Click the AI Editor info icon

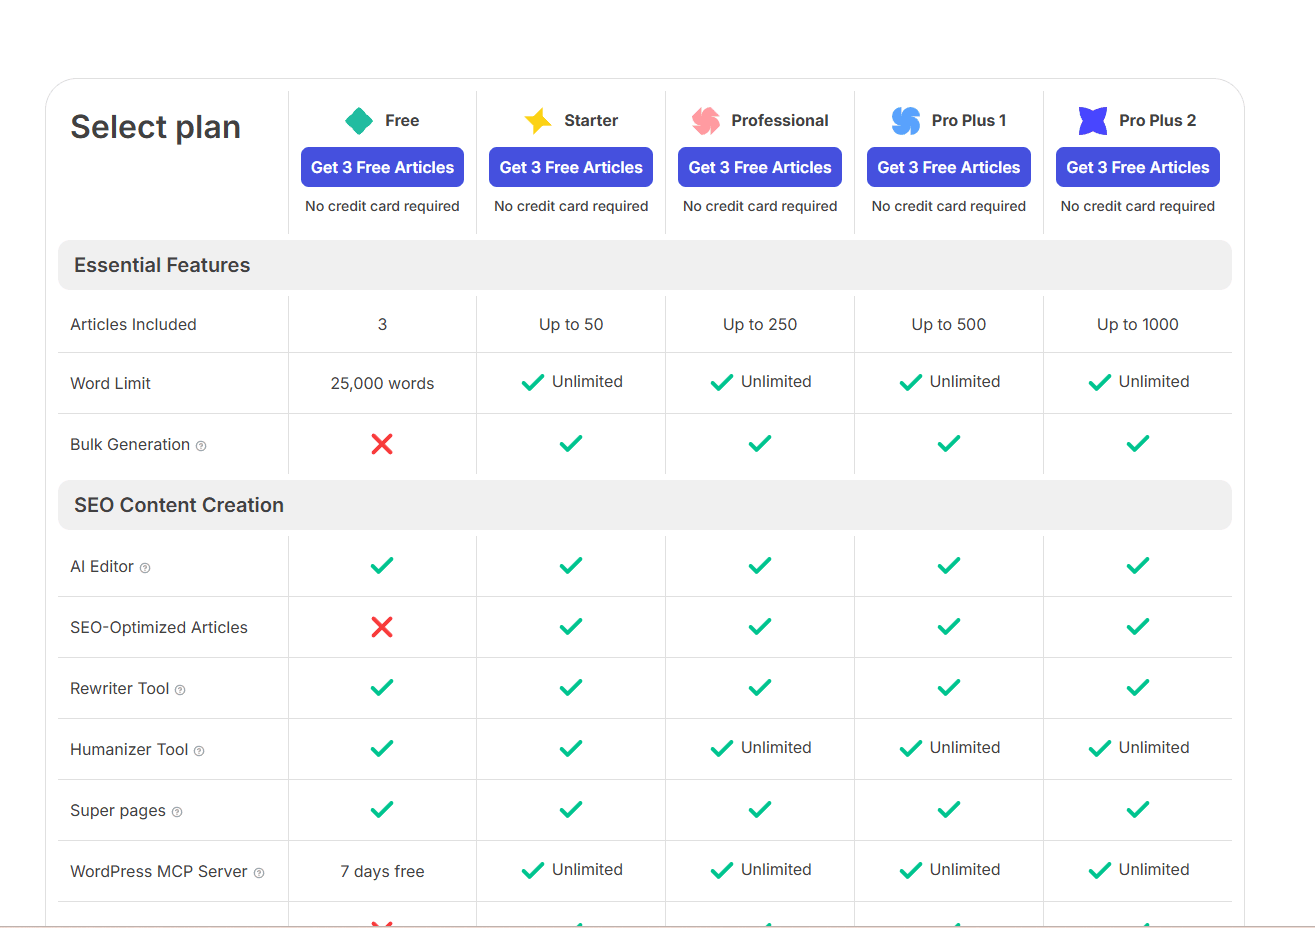point(145,568)
